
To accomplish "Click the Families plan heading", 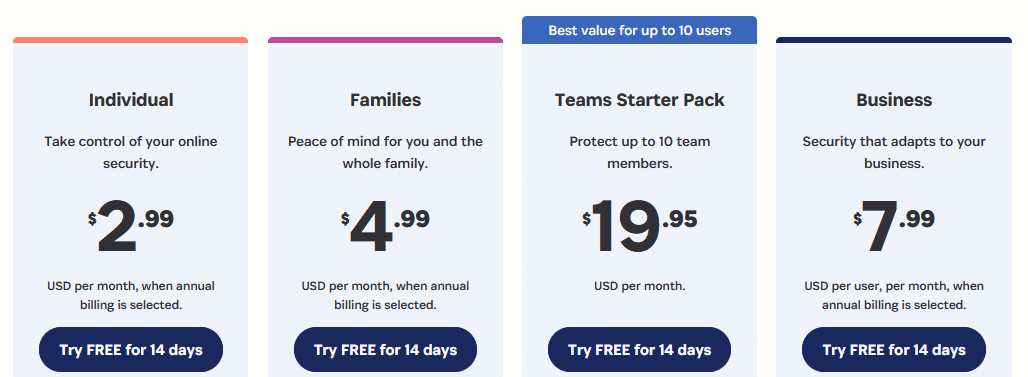I will tap(386, 100).
